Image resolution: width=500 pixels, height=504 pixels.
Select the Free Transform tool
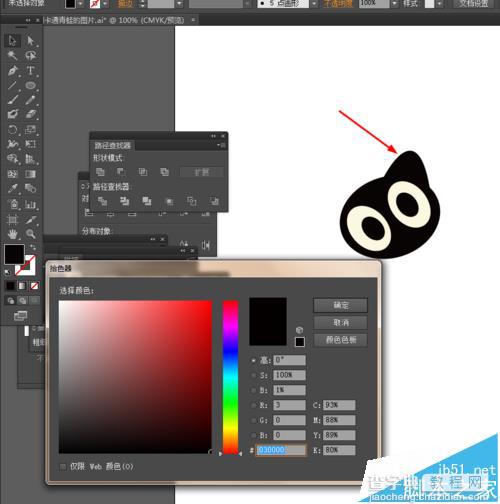[31, 144]
